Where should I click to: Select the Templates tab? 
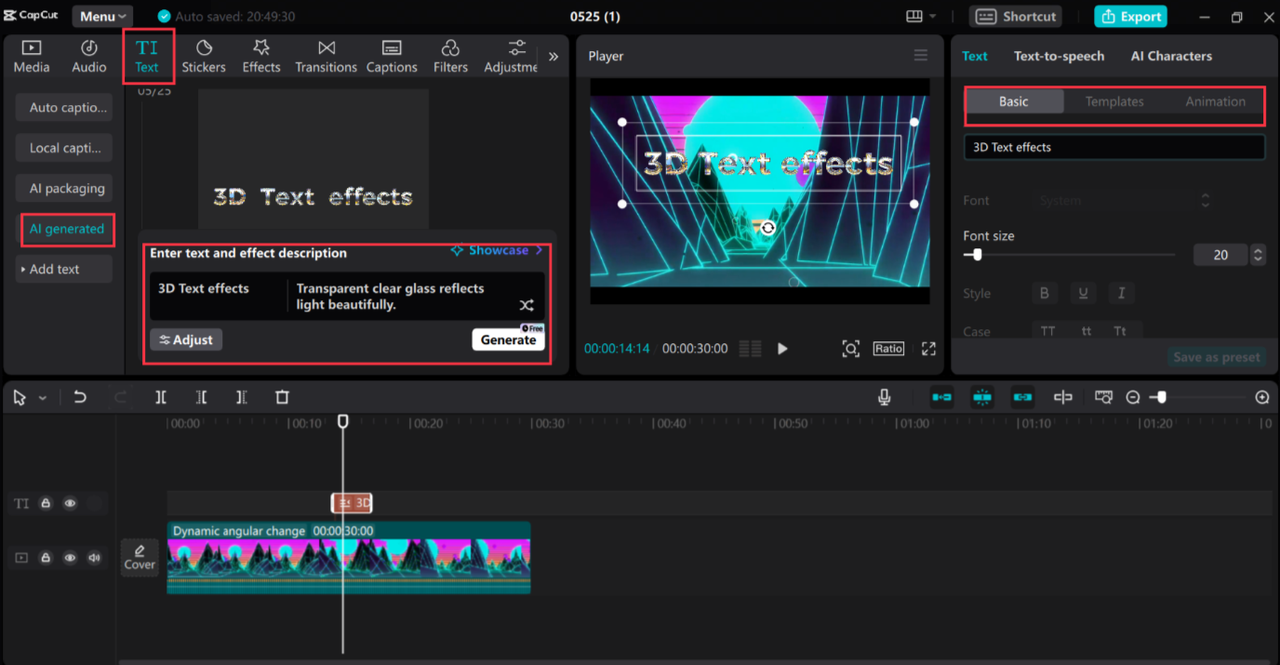coord(1114,102)
